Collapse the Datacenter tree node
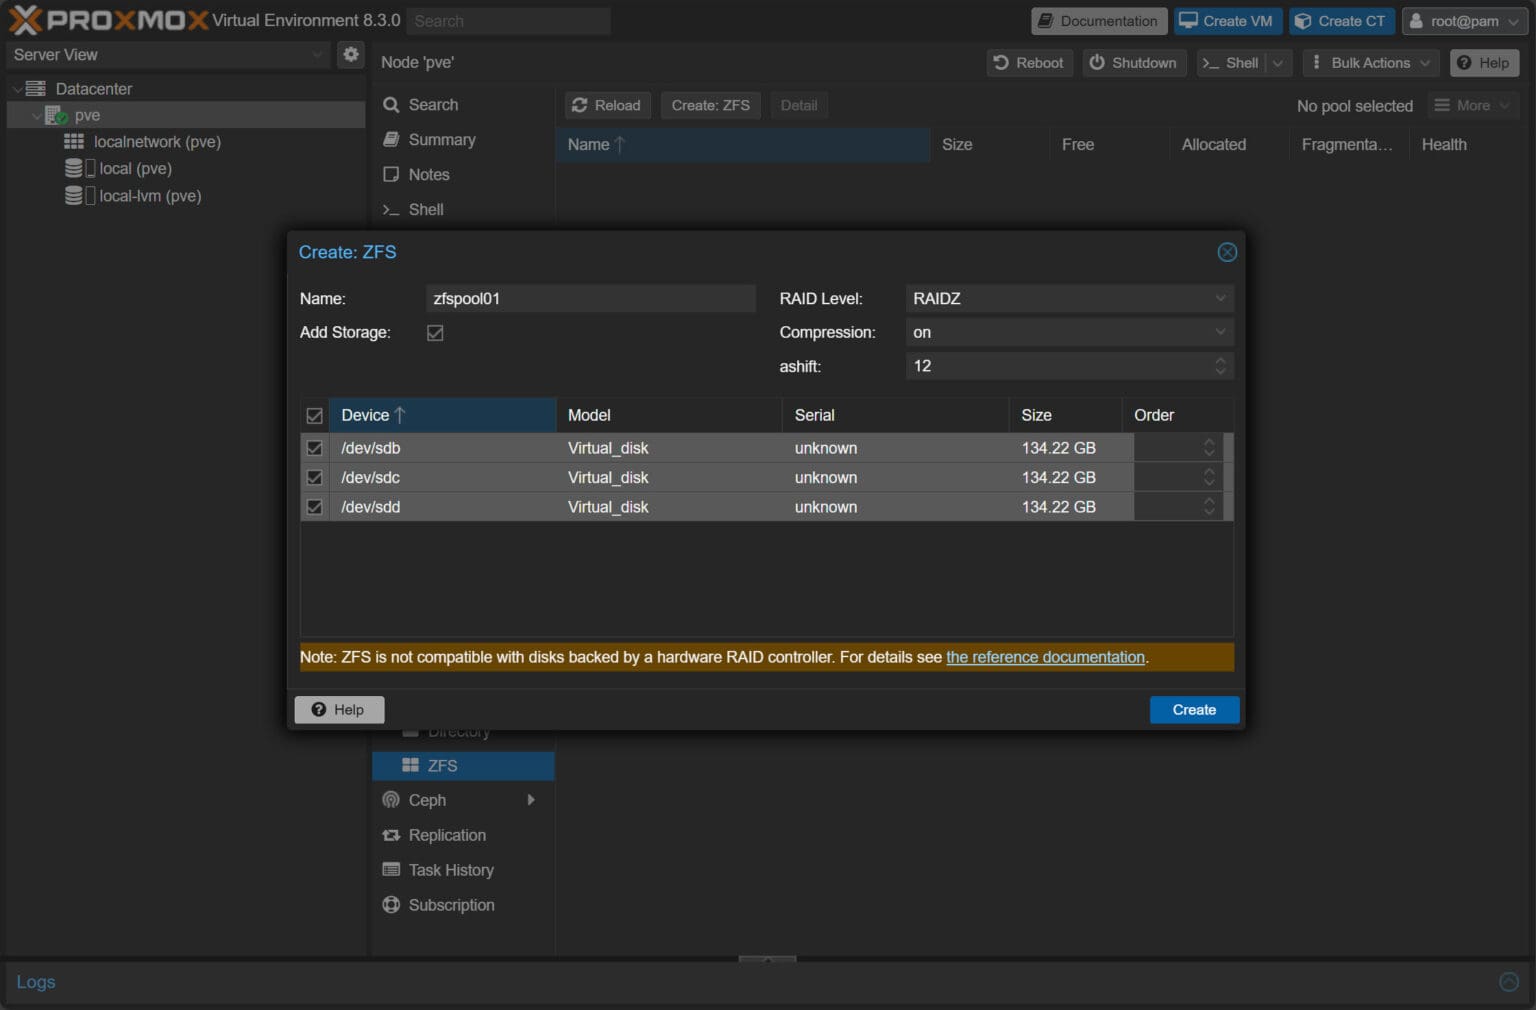The width and height of the screenshot is (1536, 1010). [18, 88]
